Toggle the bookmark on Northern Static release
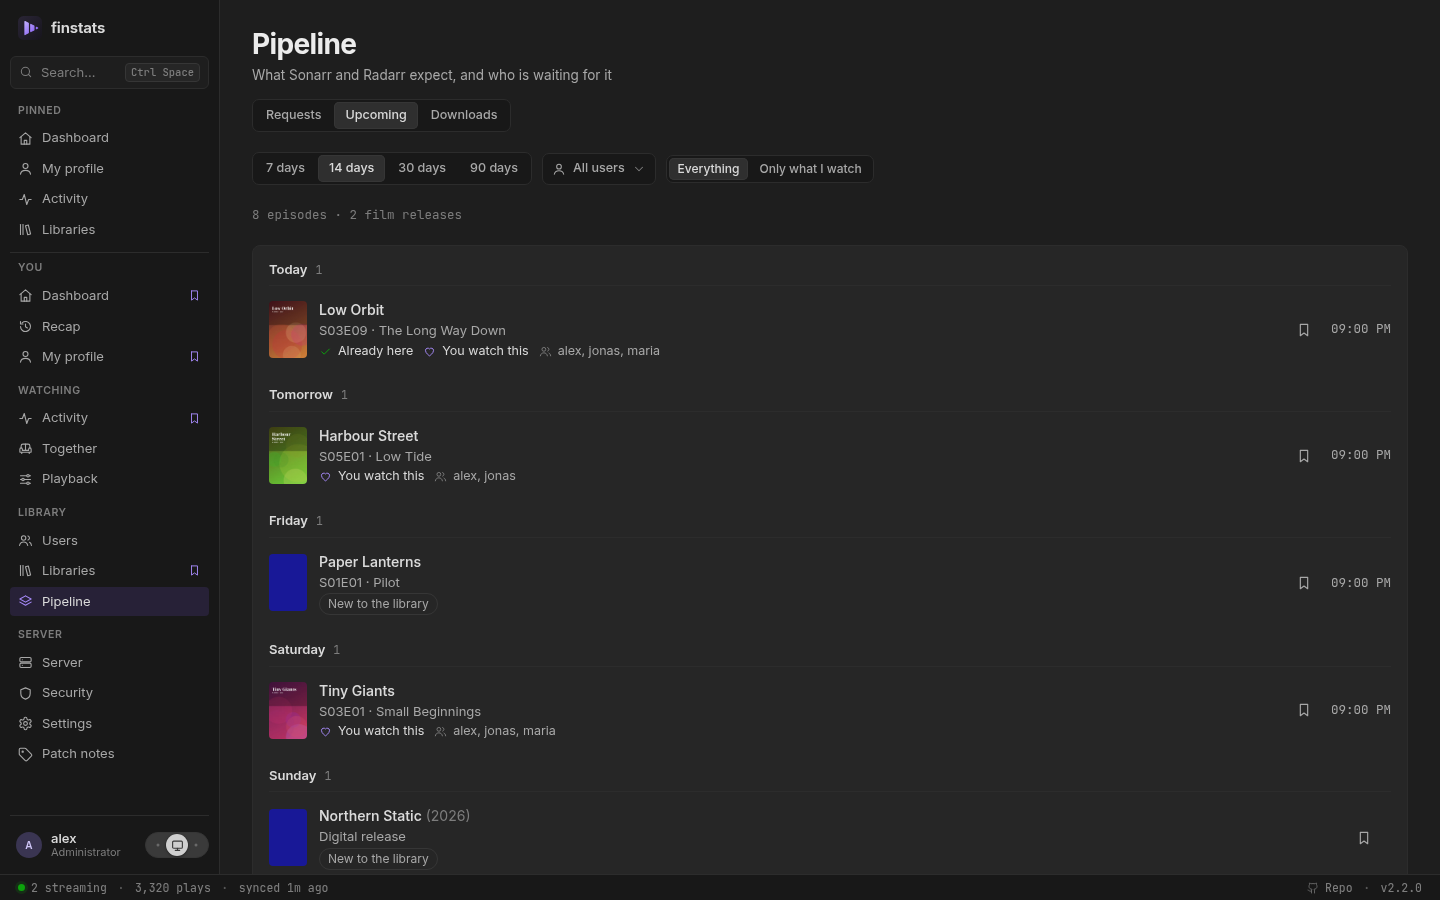Image resolution: width=1440 pixels, height=900 pixels. pyautogui.click(x=1364, y=838)
